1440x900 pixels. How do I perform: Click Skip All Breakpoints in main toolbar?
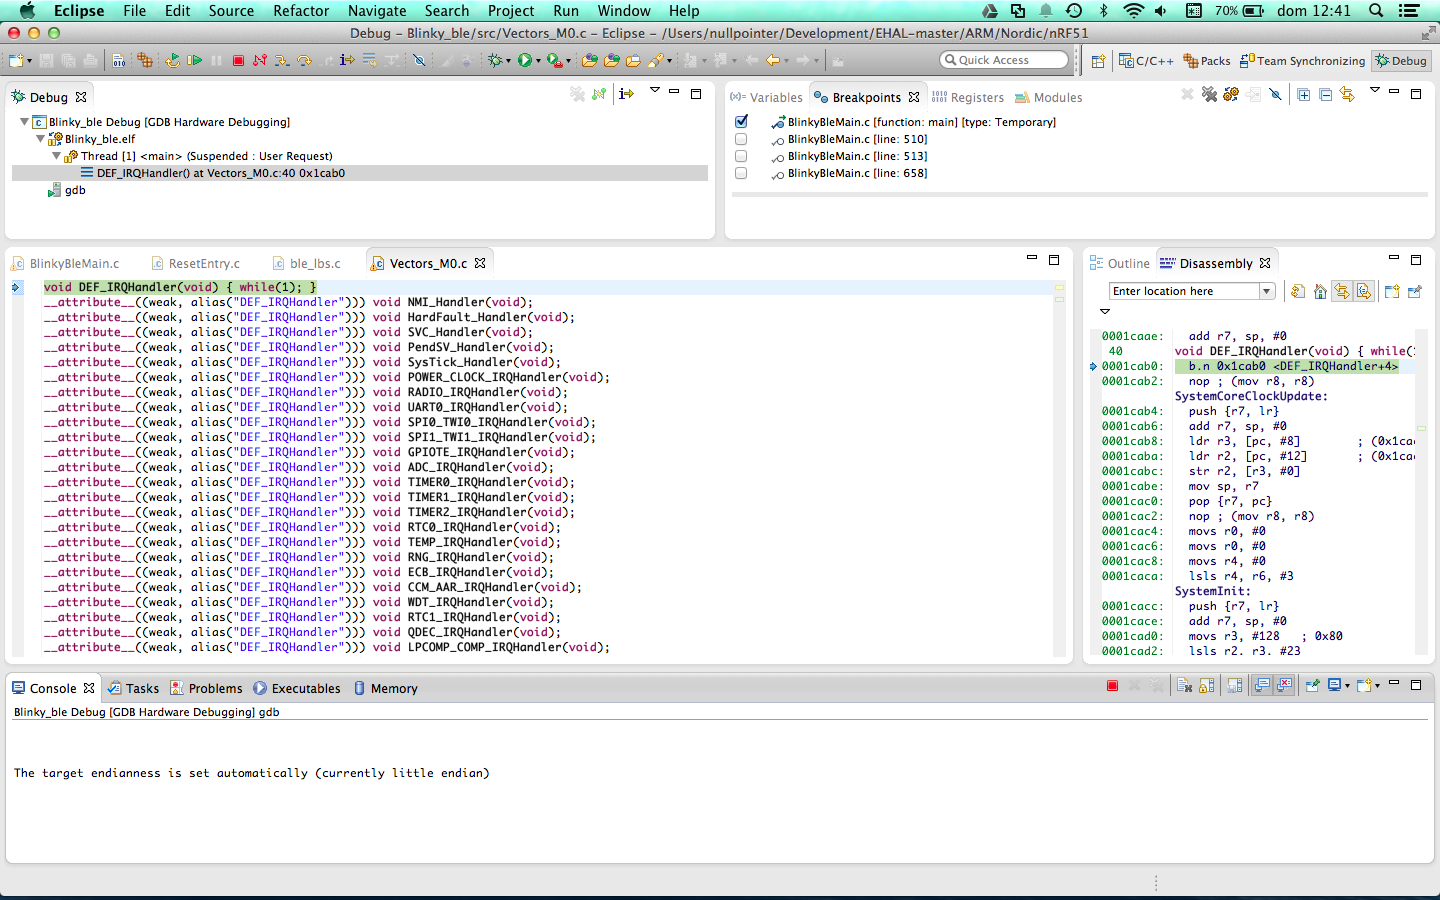click(419, 60)
